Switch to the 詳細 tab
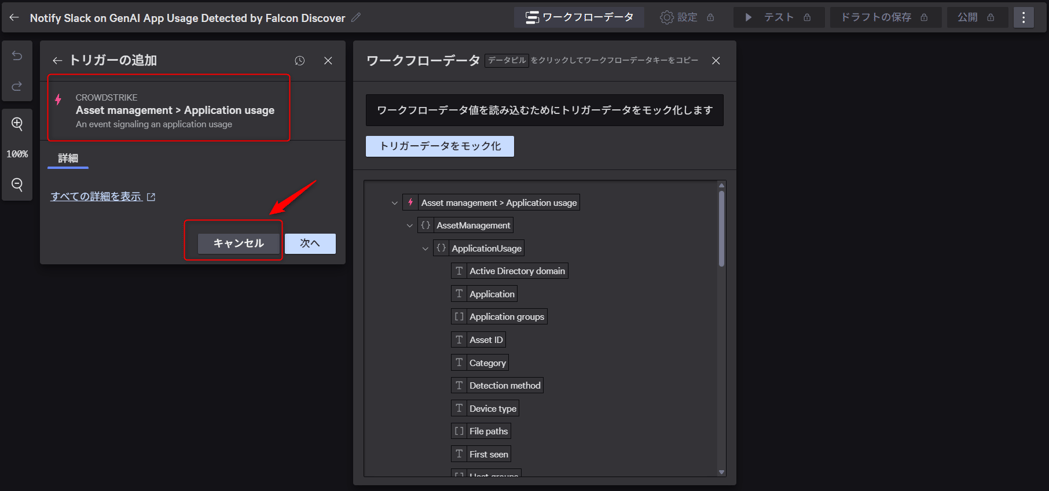The image size is (1049, 491). [x=68, y=159]
